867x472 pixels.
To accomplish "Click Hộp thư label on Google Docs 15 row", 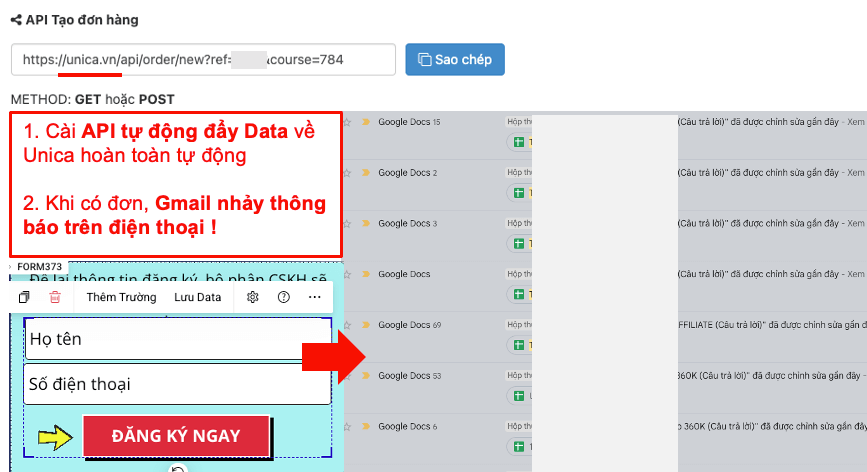I will [519, 122].
